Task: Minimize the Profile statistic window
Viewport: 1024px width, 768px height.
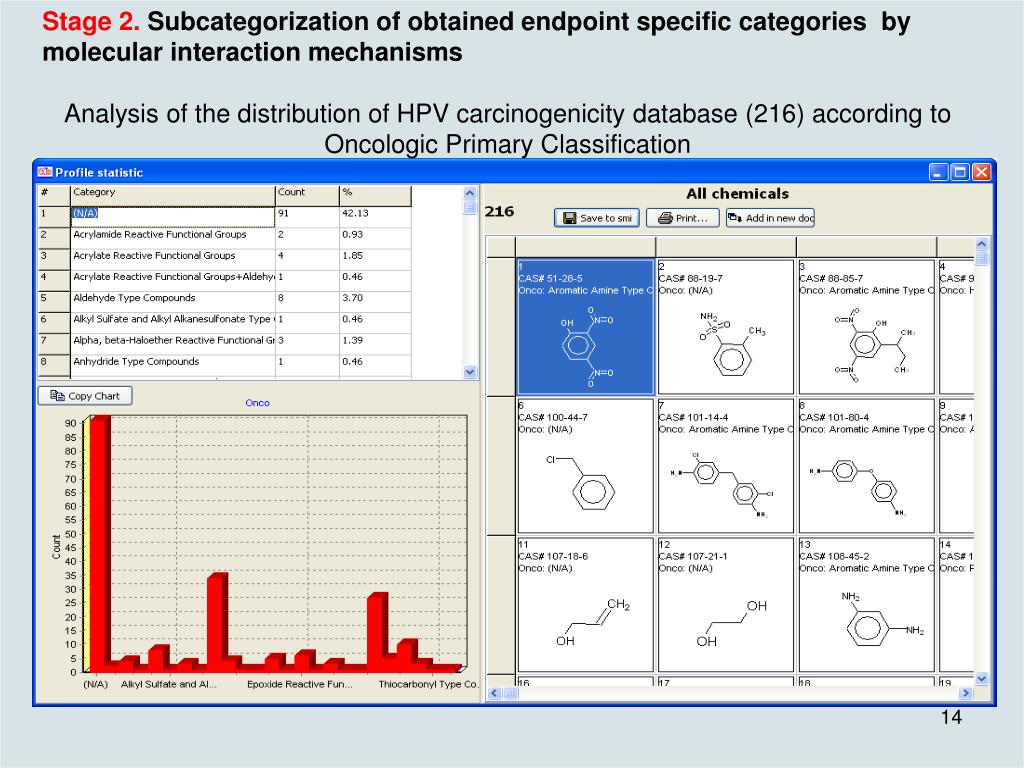Action: pos(938,172)
